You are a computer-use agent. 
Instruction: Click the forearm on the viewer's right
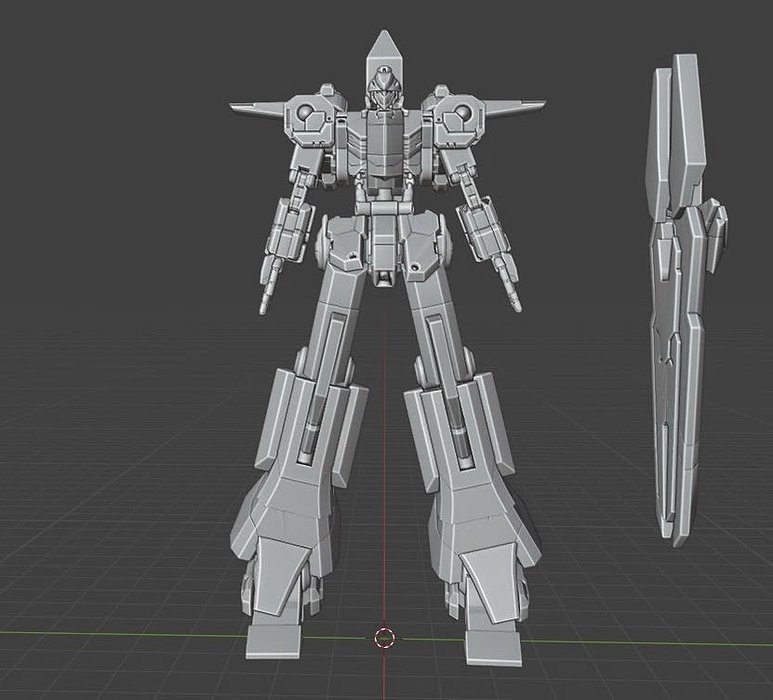click(485, 228)
